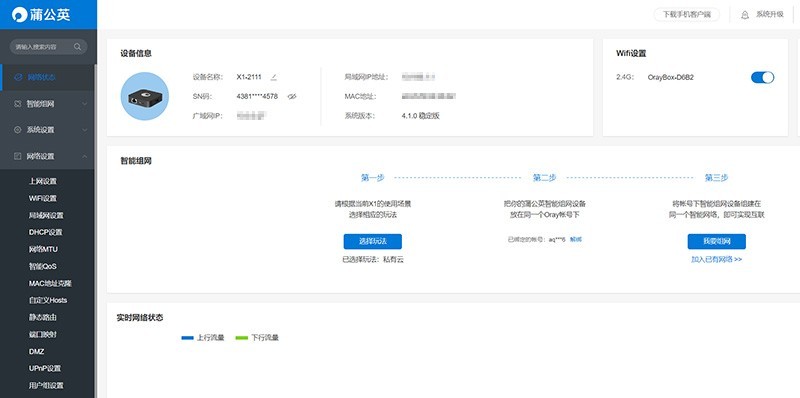
Task: Click the 下载手机客户端 button
Action: 687,15
